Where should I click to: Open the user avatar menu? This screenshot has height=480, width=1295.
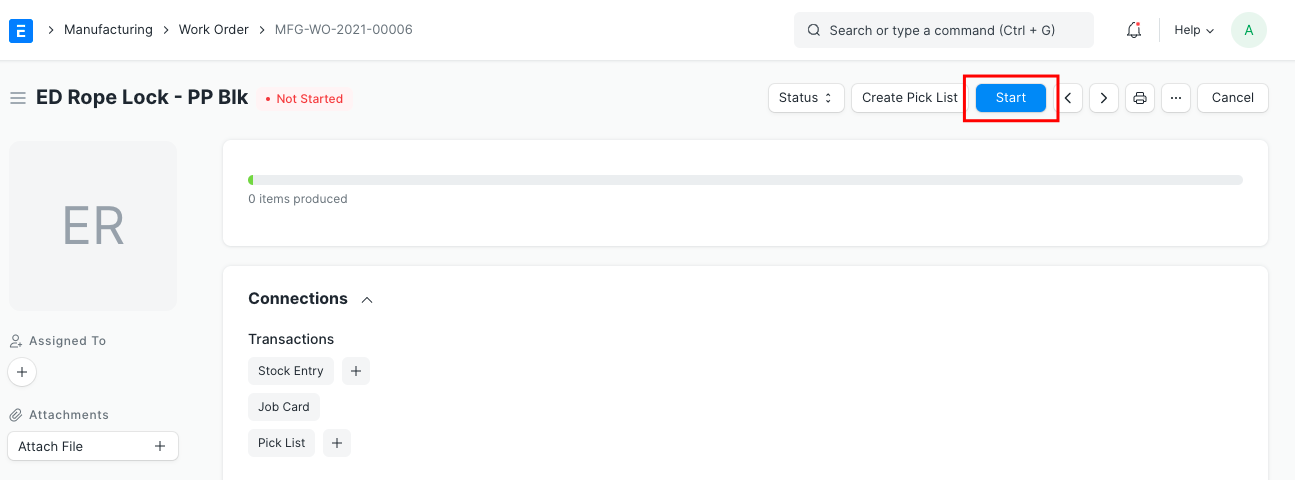coord(1248,30)
